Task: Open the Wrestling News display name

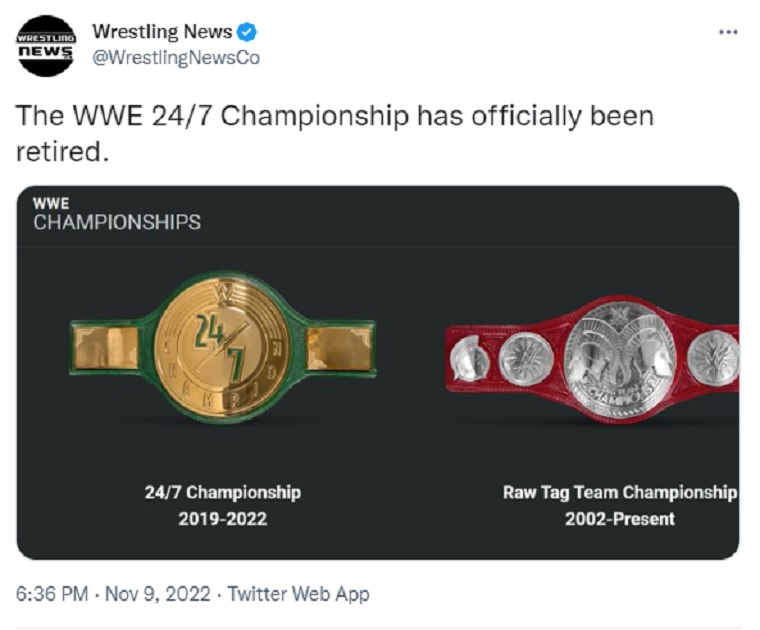Action: click(162, 32)
